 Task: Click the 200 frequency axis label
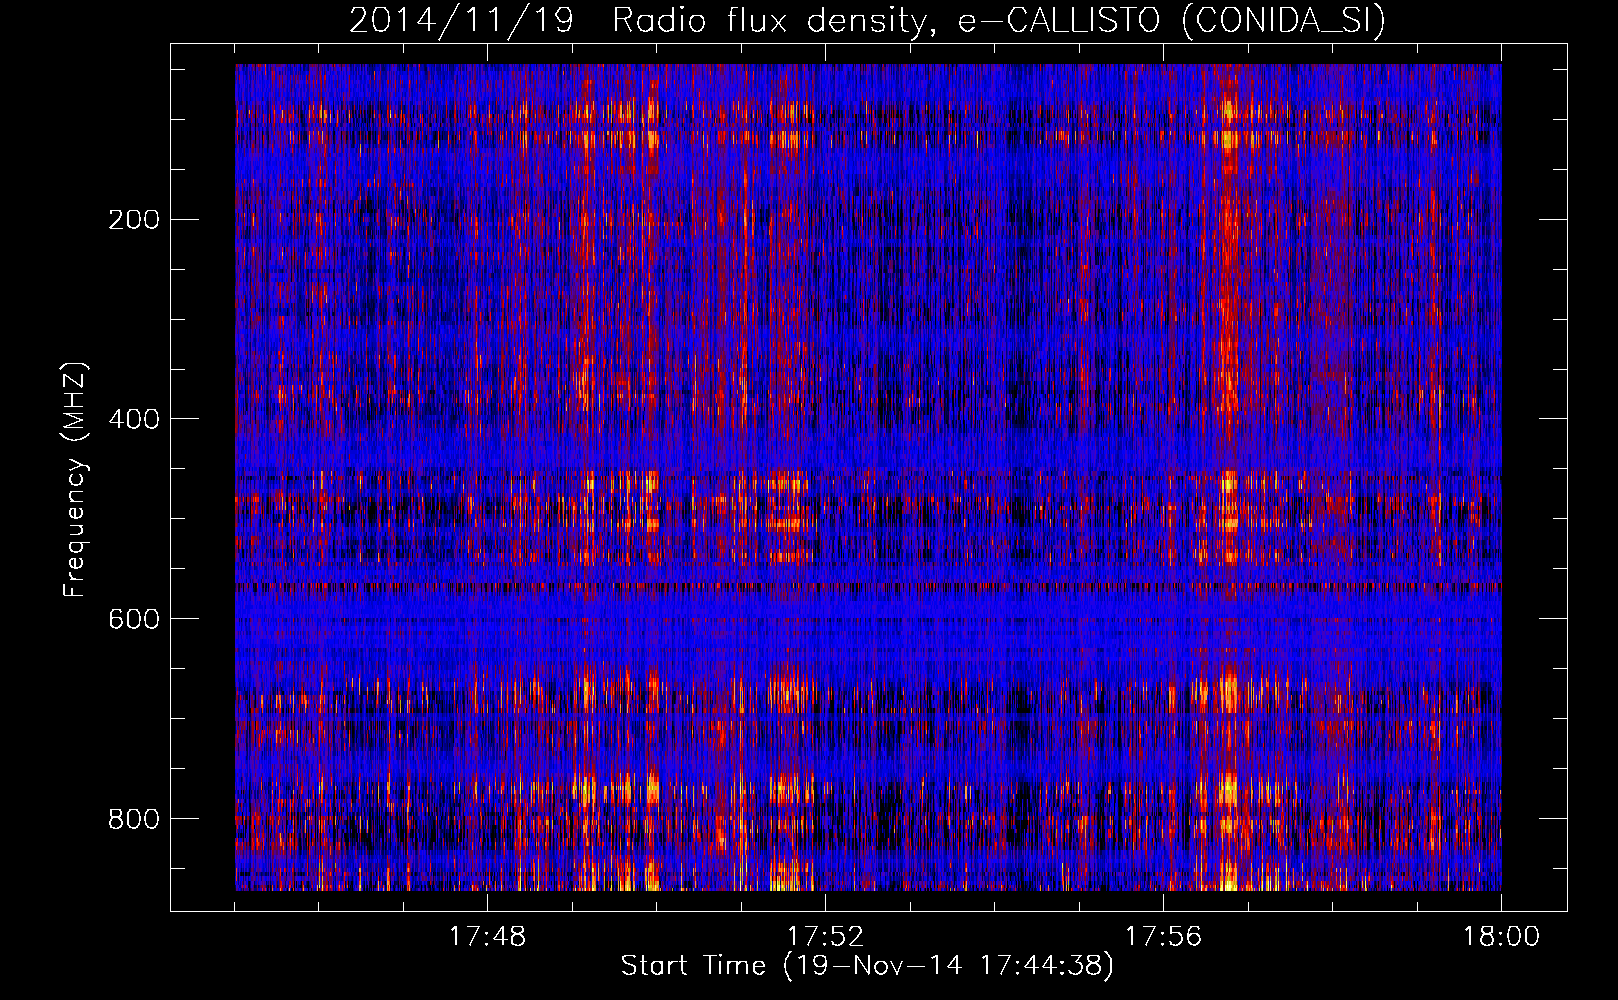[x=134, y=219]
